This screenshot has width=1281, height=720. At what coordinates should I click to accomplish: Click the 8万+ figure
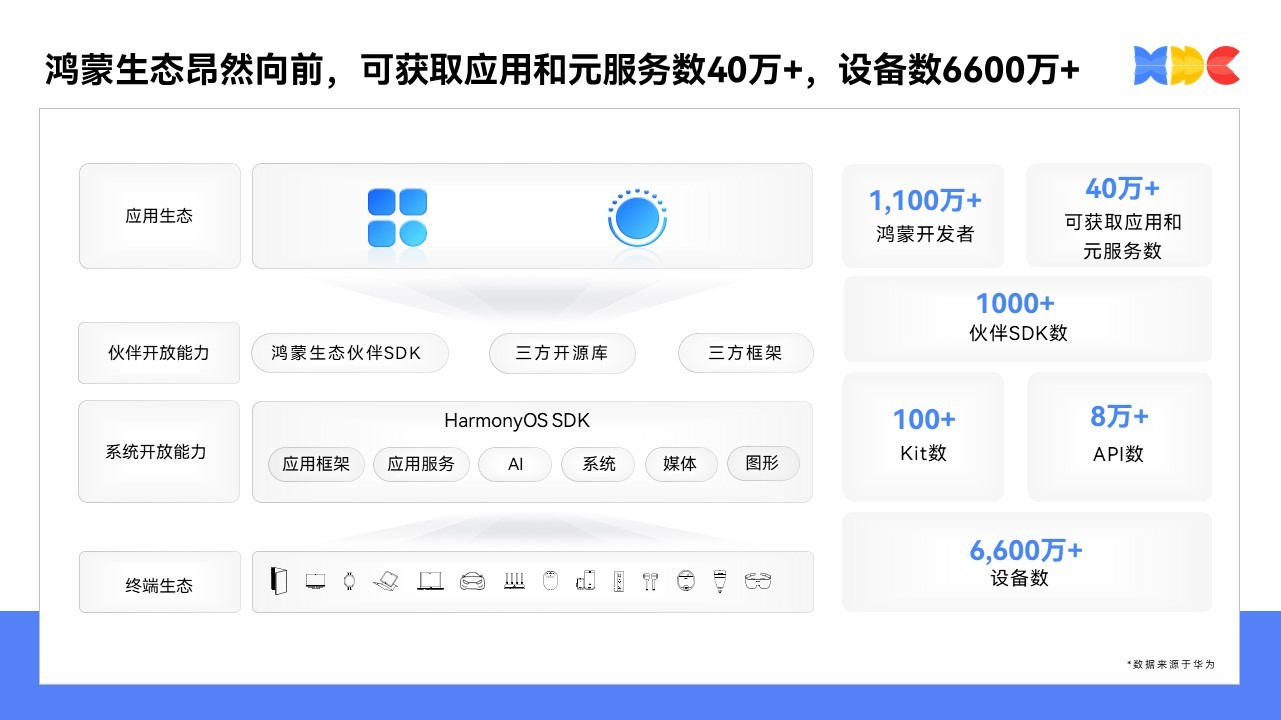coord(1119,416)
